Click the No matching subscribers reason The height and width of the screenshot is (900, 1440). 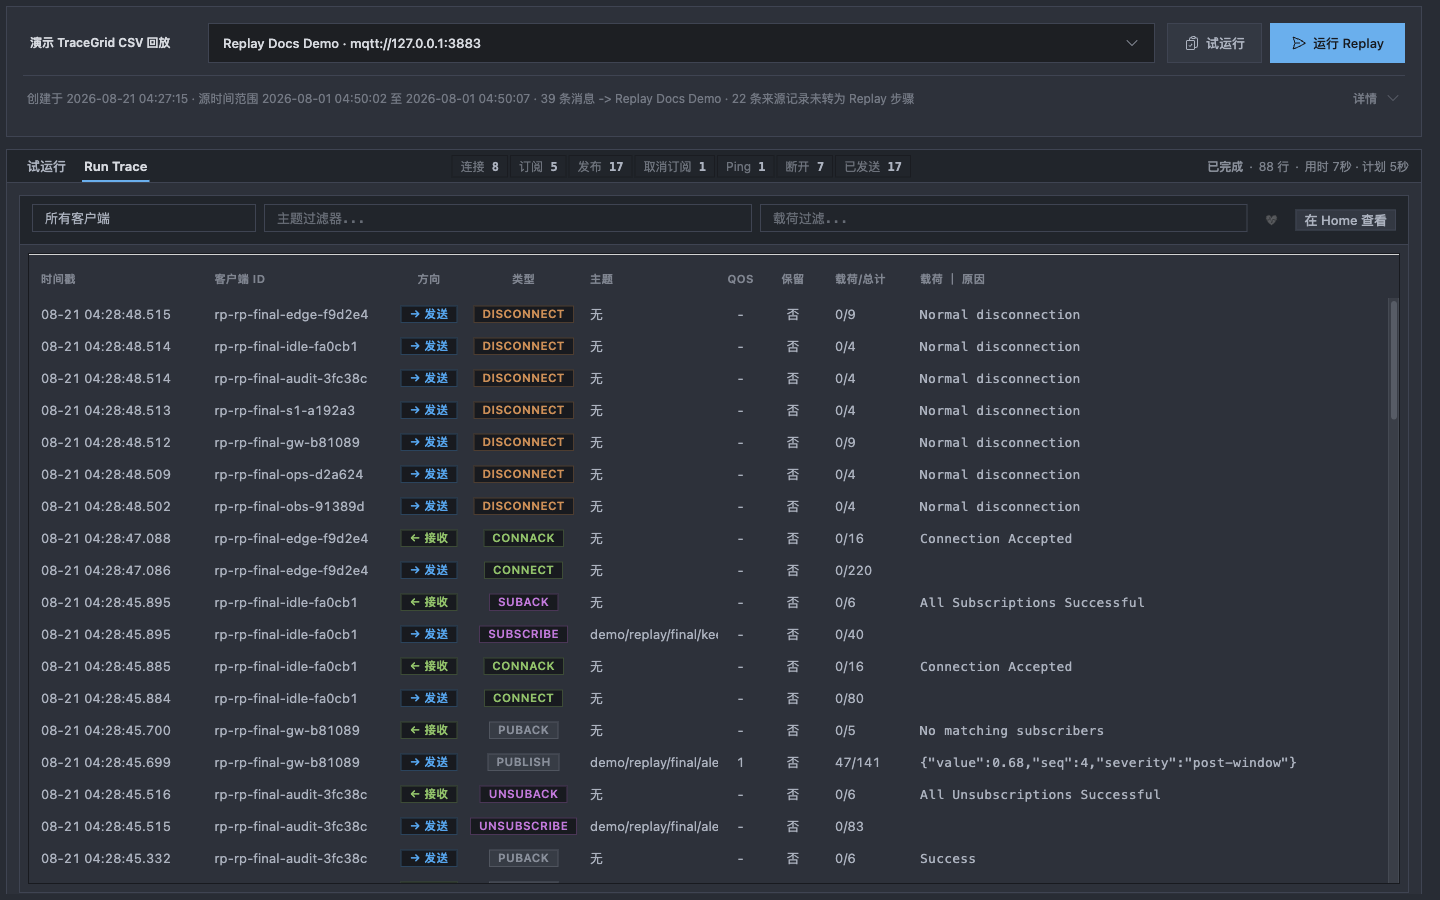[1012, 730]
